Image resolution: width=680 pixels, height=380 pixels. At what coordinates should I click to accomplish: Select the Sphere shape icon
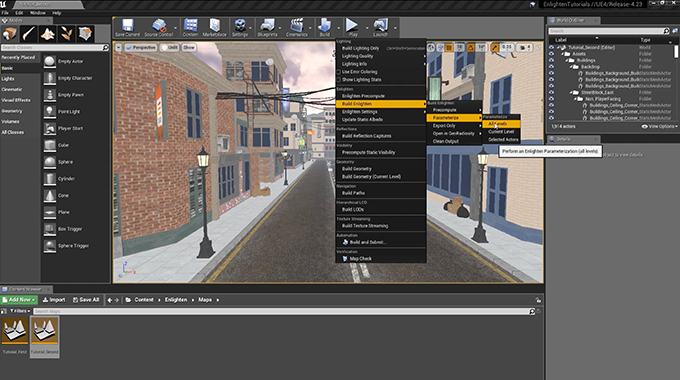point(50,162)
